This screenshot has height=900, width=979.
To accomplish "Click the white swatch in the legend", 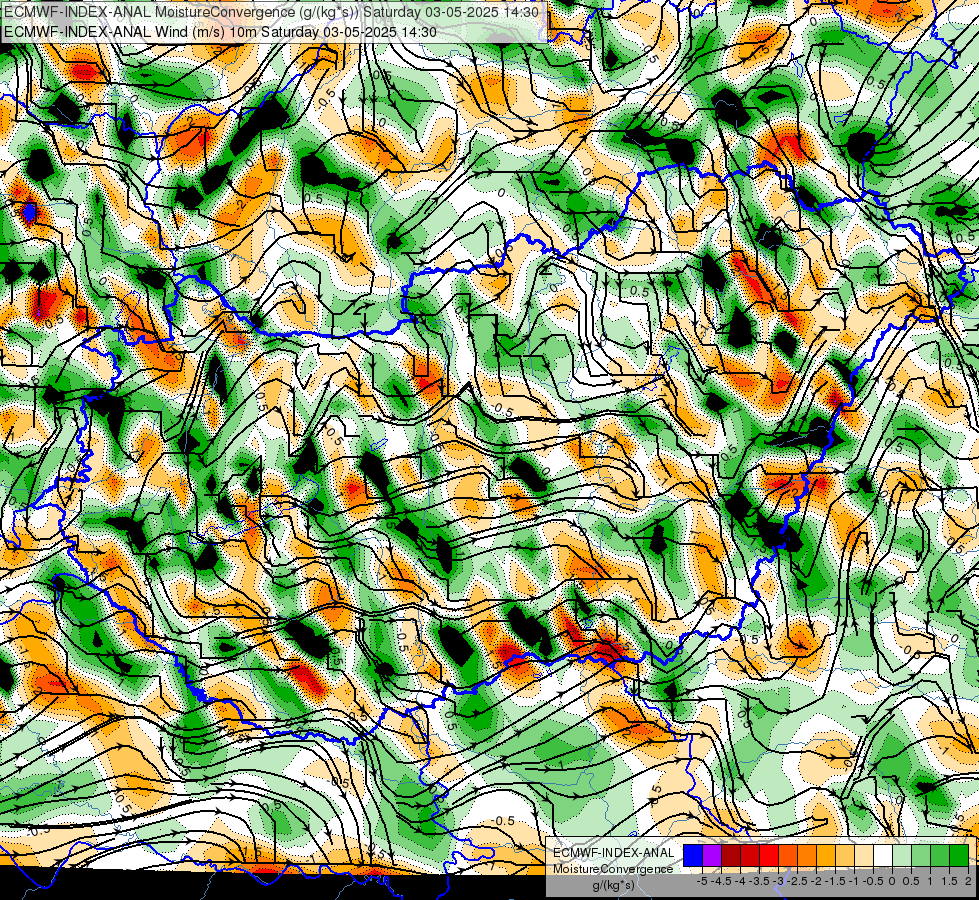I will pos(883,855).
